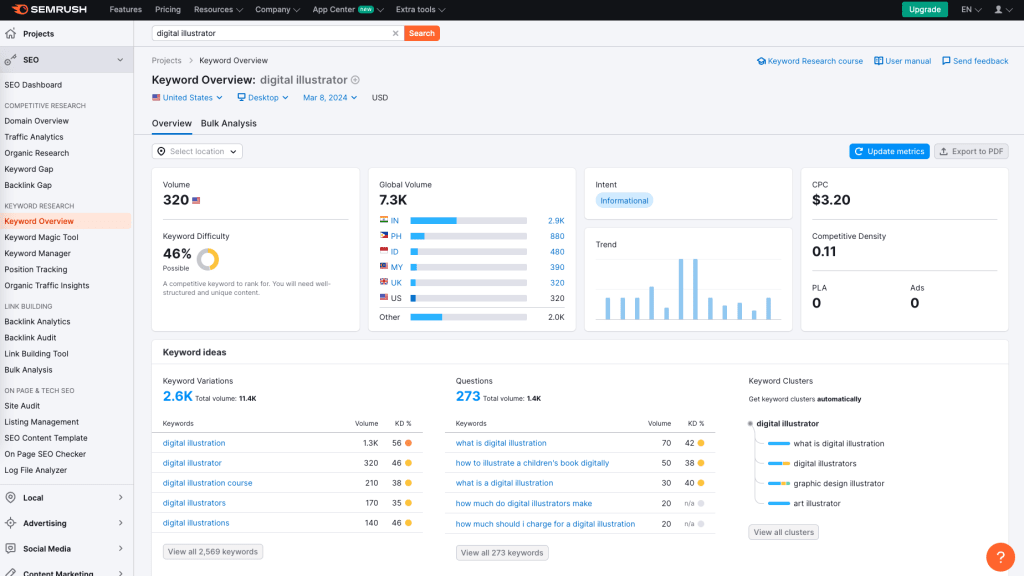Click the India flag in Global Volume
The height and width of the screenshot is (576, 1024).
384,220
